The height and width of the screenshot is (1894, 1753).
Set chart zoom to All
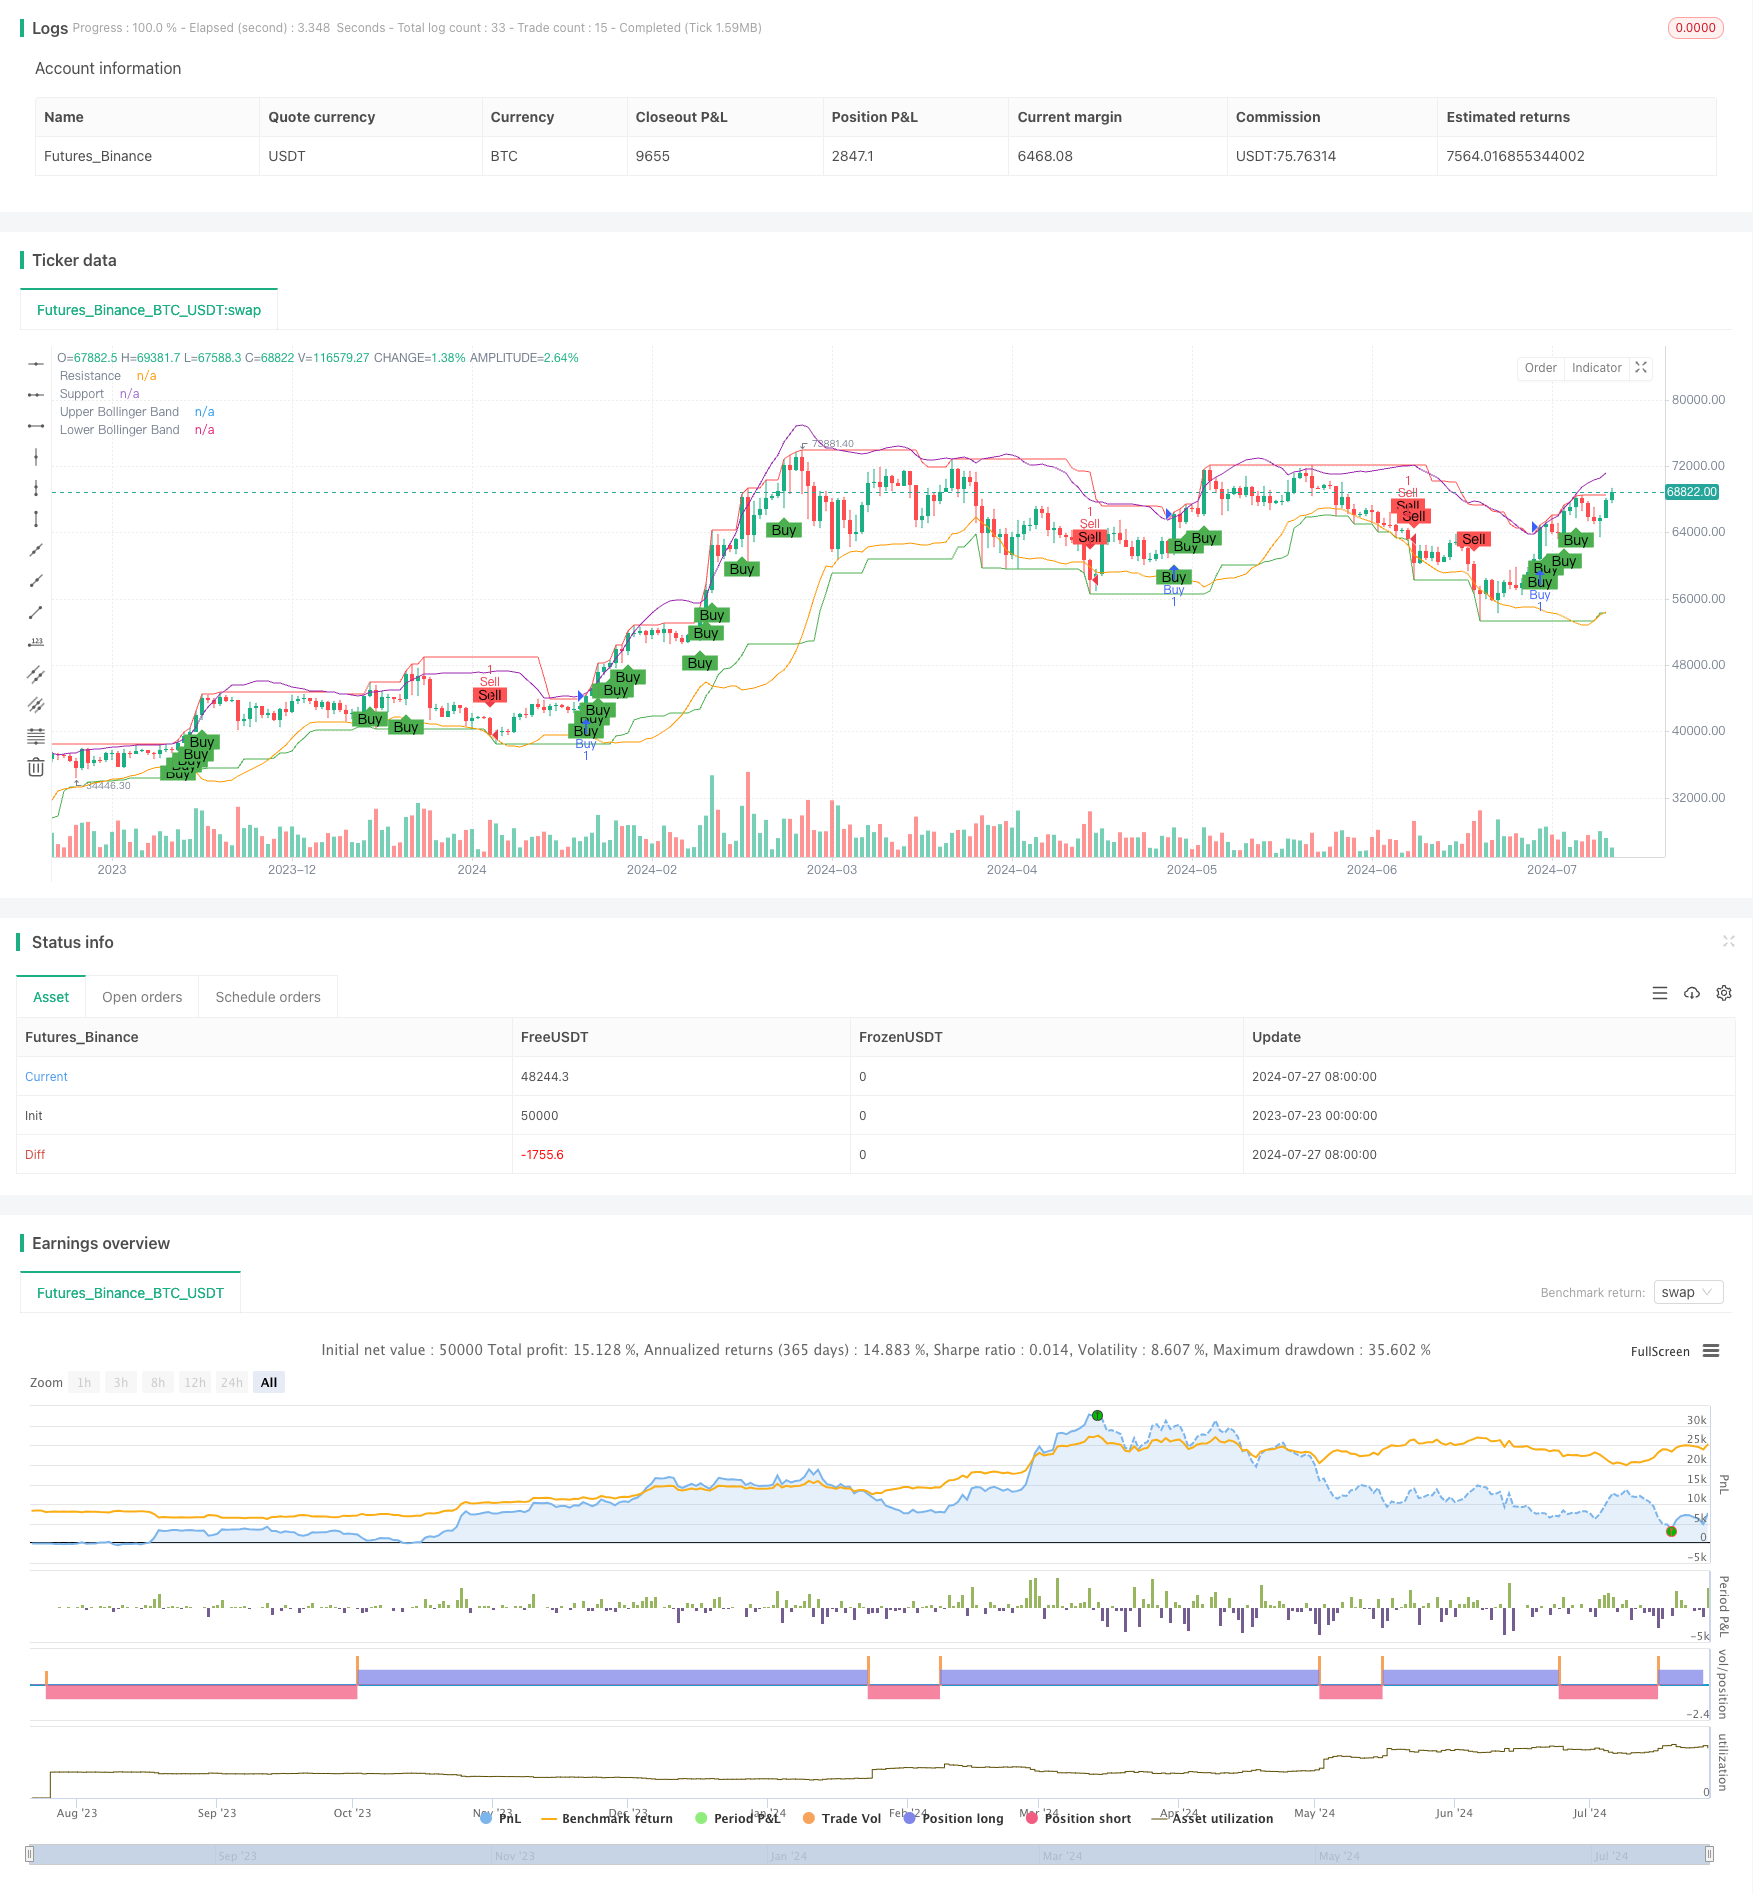pyautogui.click(x=269, y=1383)
